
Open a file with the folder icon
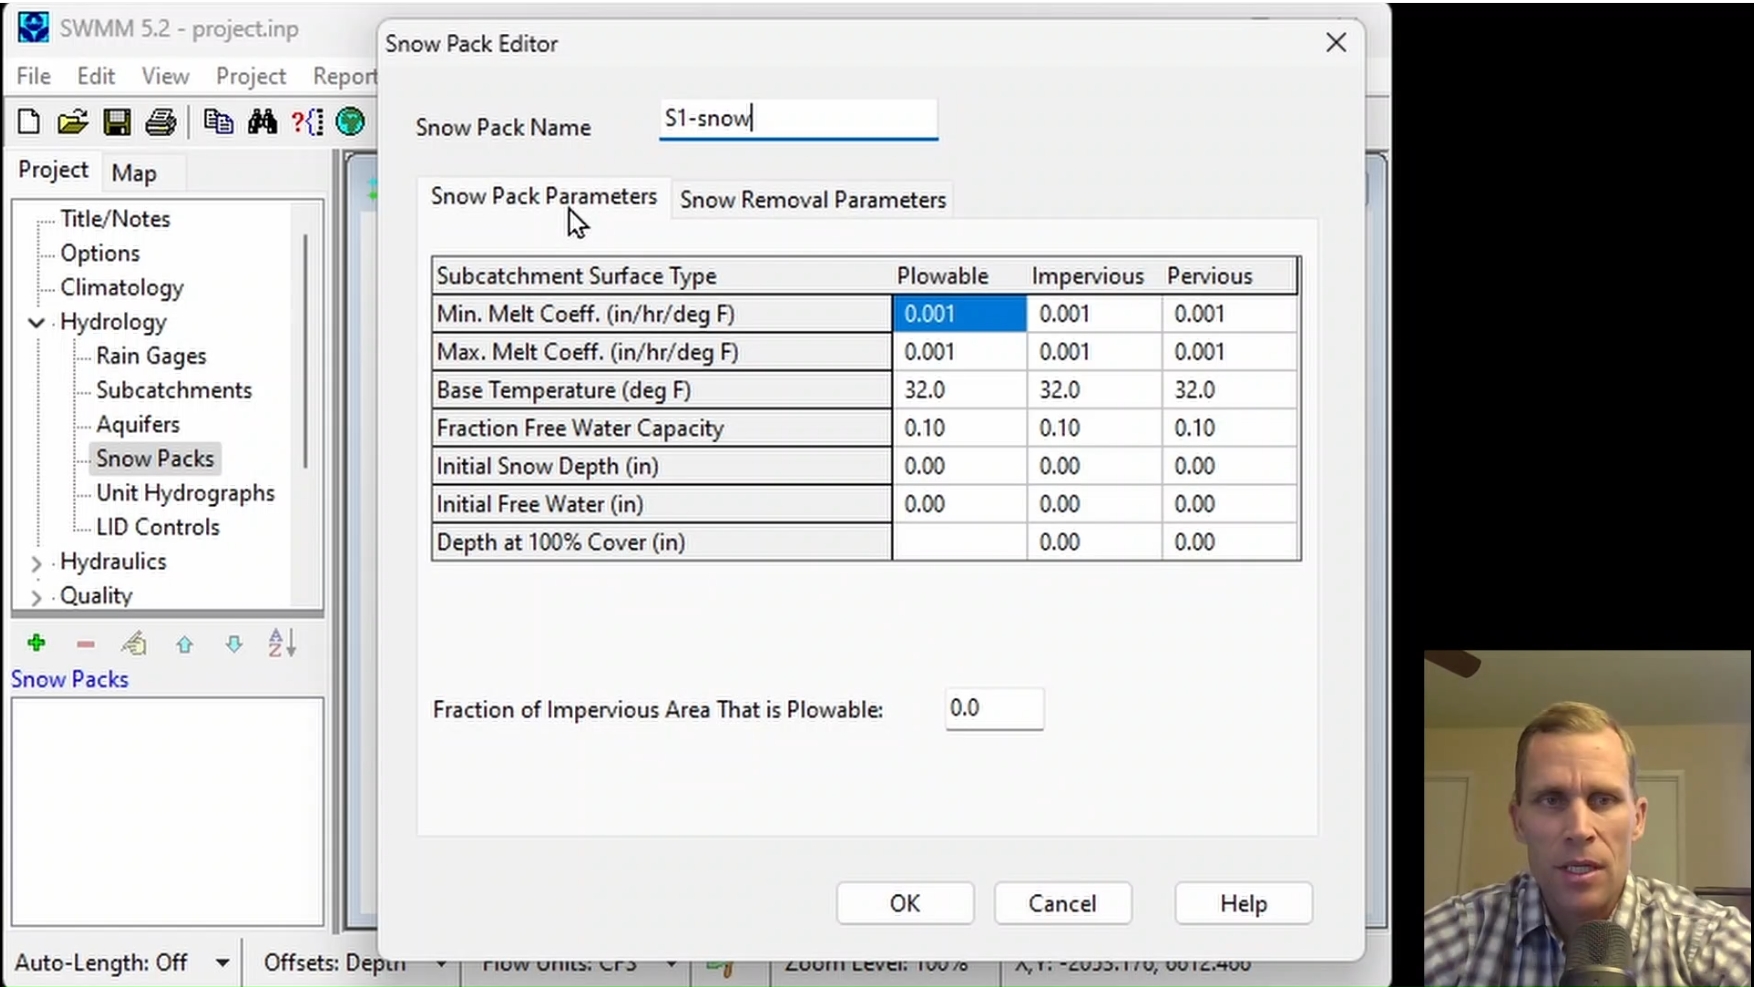[72, 122]
